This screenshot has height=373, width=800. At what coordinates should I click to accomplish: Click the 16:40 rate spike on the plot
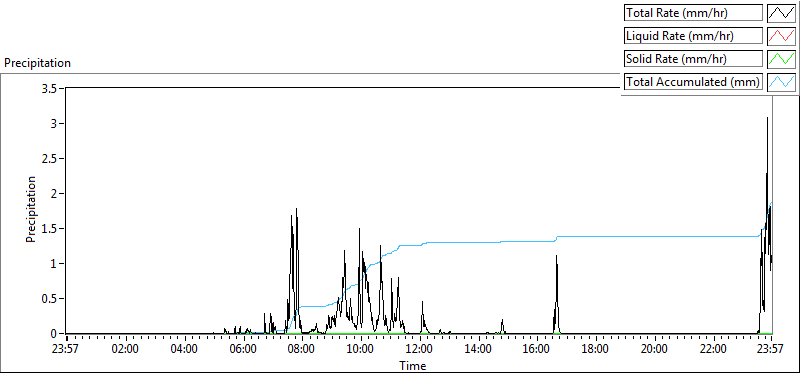(x=557, y=256)
